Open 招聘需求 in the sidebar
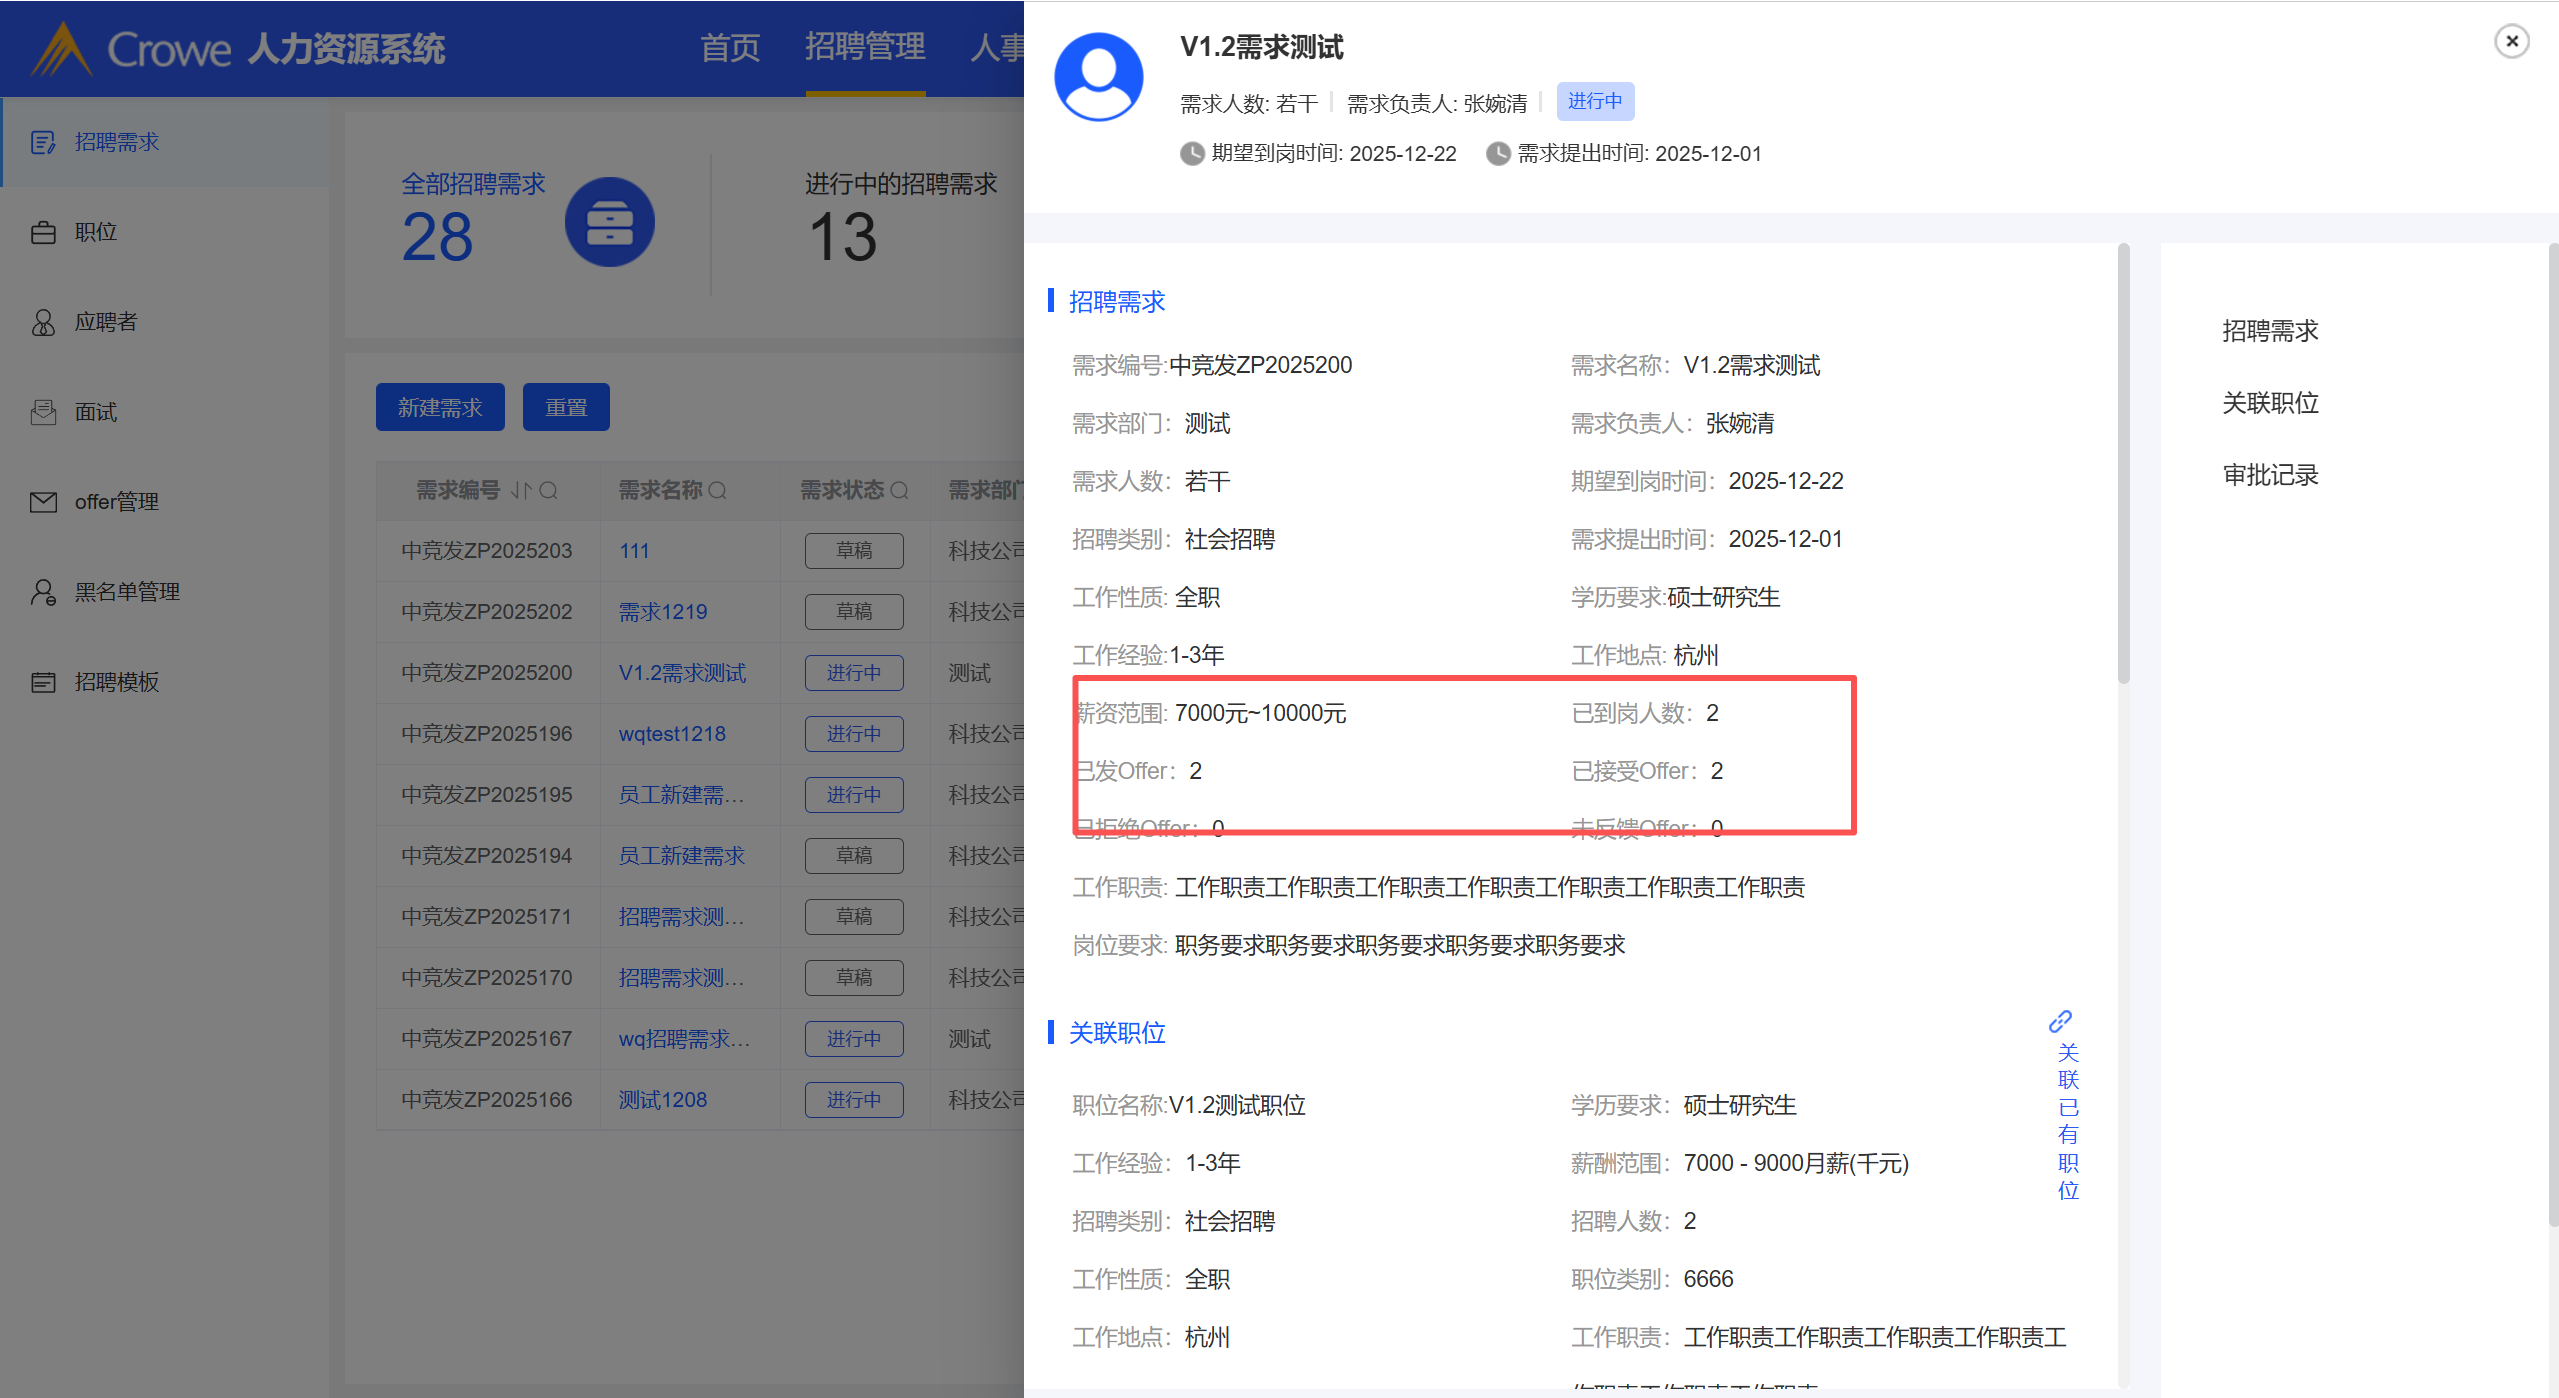The image size is (2559, 1398). pos(117,142)
